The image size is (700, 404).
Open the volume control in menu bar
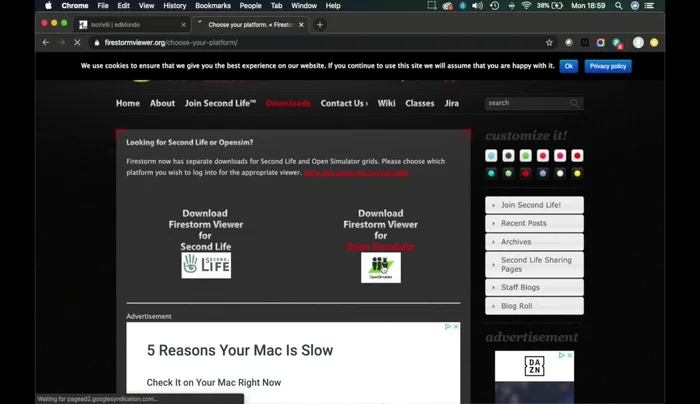click(477, 6)
